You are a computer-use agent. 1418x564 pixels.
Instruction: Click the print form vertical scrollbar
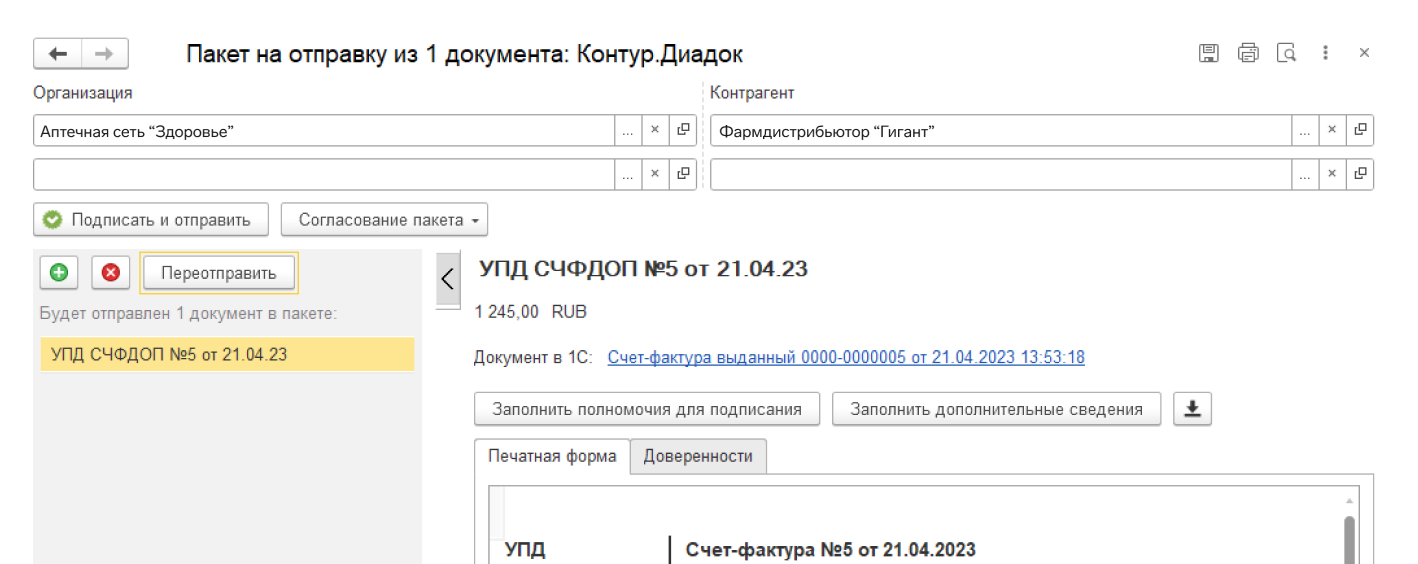click(x=1349, y=538)
